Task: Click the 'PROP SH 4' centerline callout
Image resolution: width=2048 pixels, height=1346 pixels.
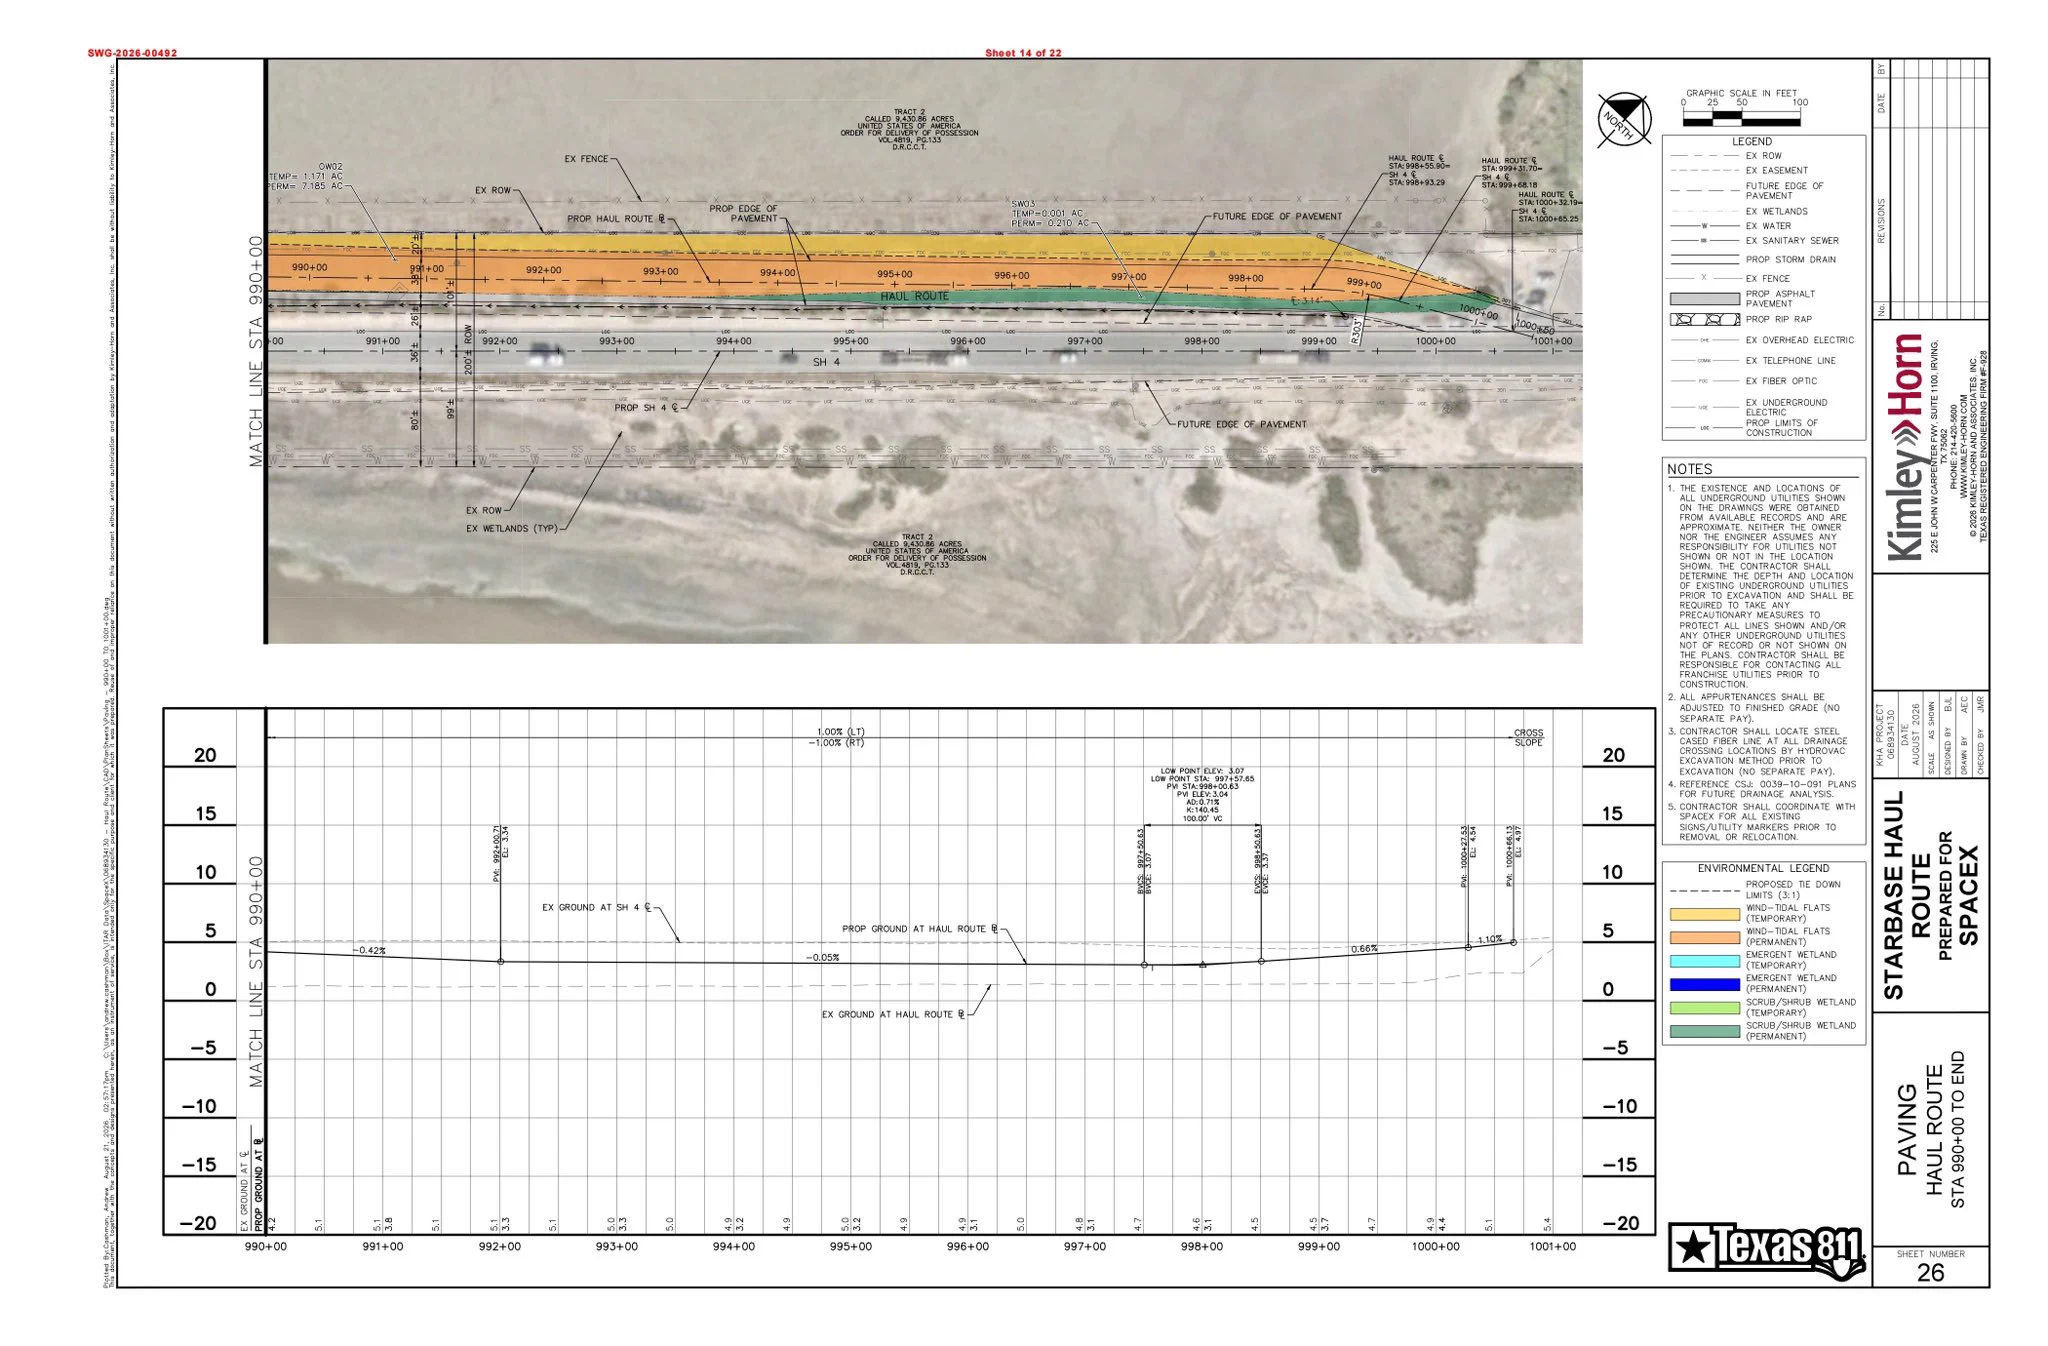Action: 646,408
